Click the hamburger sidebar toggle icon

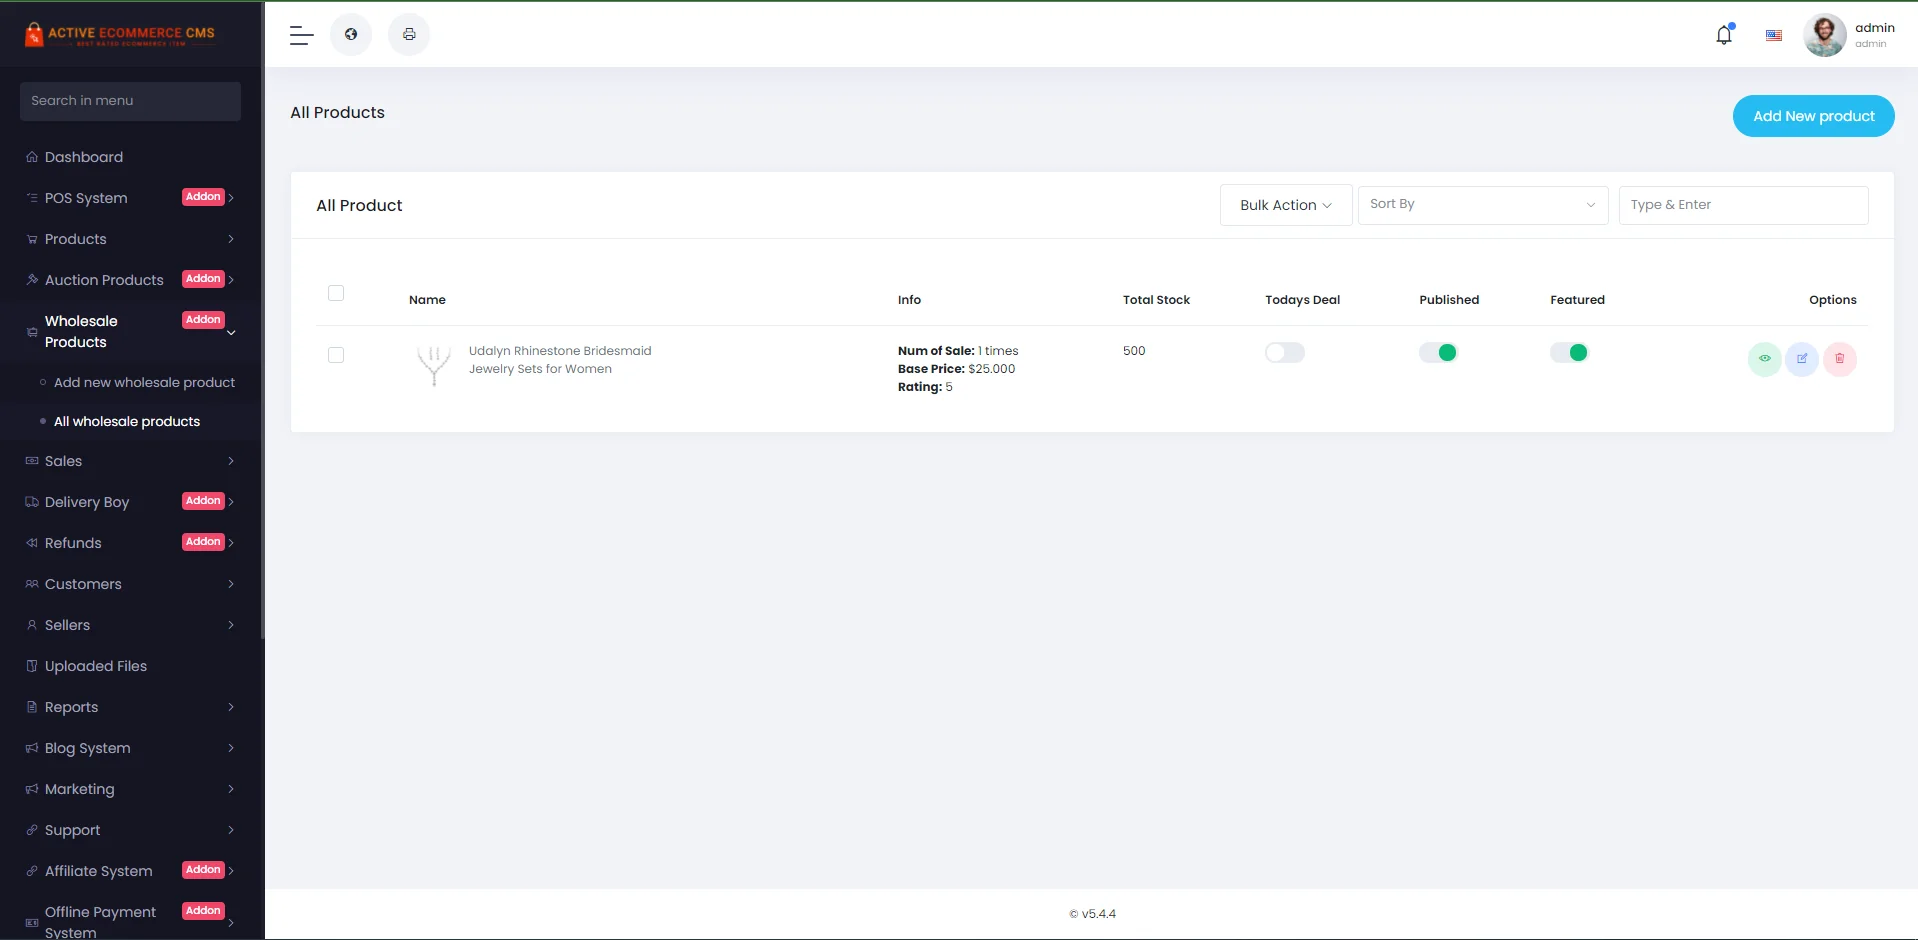[x=301, y=35]
